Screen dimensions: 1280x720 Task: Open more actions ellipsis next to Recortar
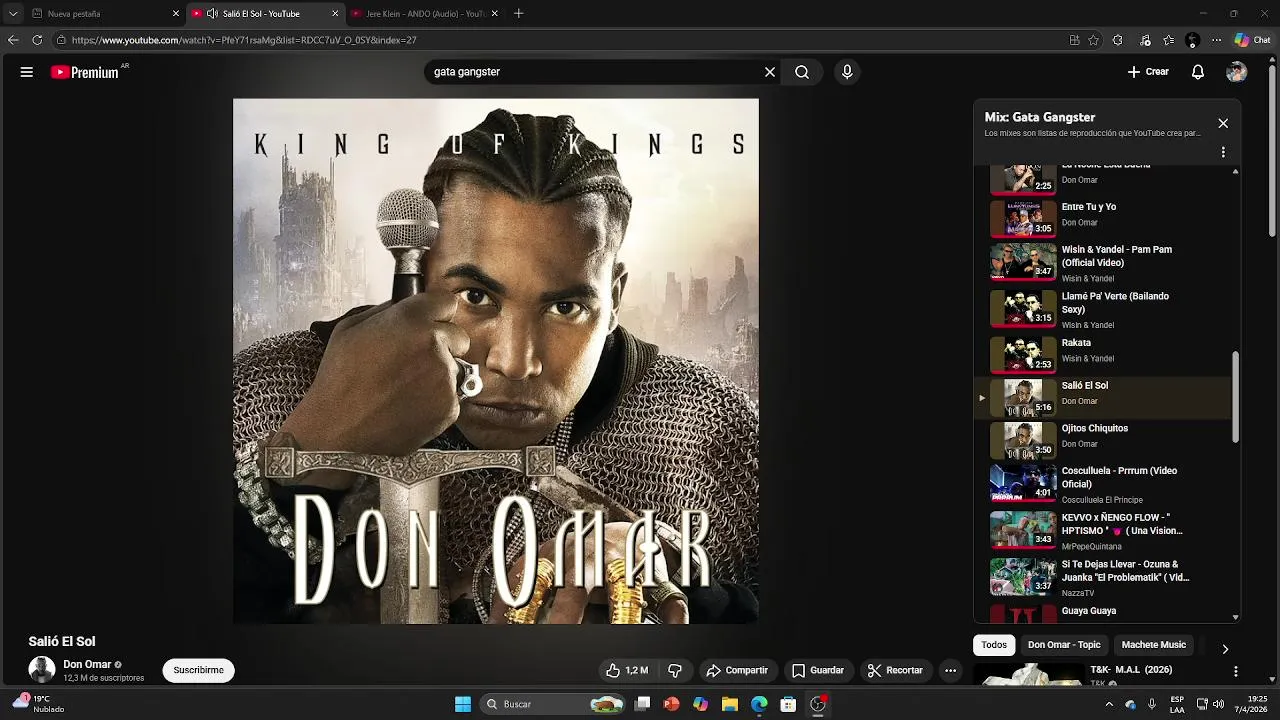[x=951, y=670]
